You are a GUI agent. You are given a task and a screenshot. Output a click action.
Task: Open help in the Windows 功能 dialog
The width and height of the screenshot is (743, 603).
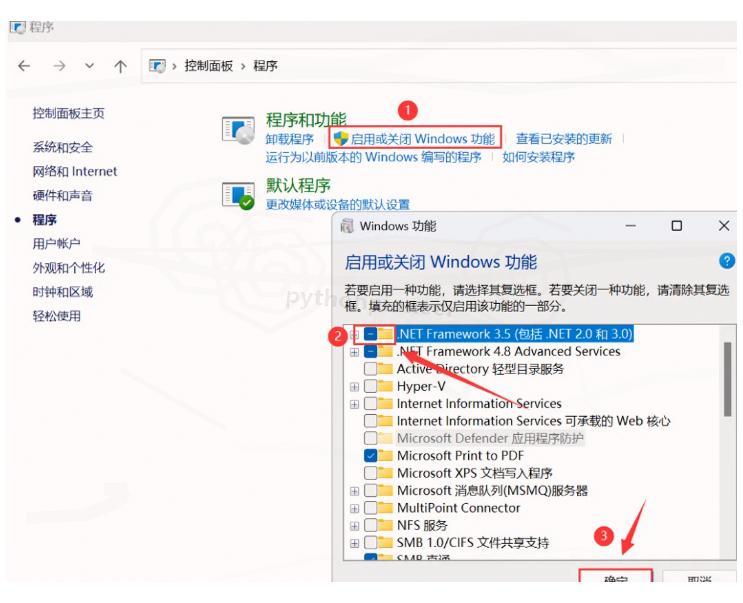coord(726,261)
